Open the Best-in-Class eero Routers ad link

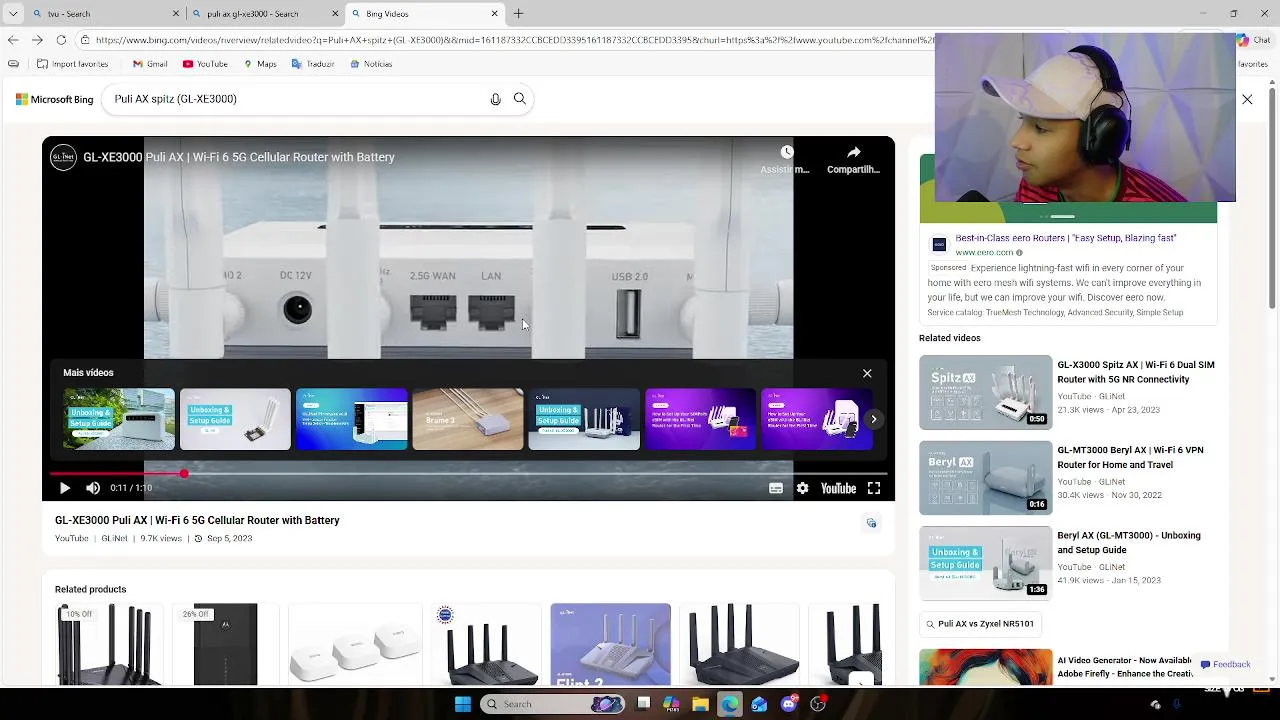(x=1066, y=238)
